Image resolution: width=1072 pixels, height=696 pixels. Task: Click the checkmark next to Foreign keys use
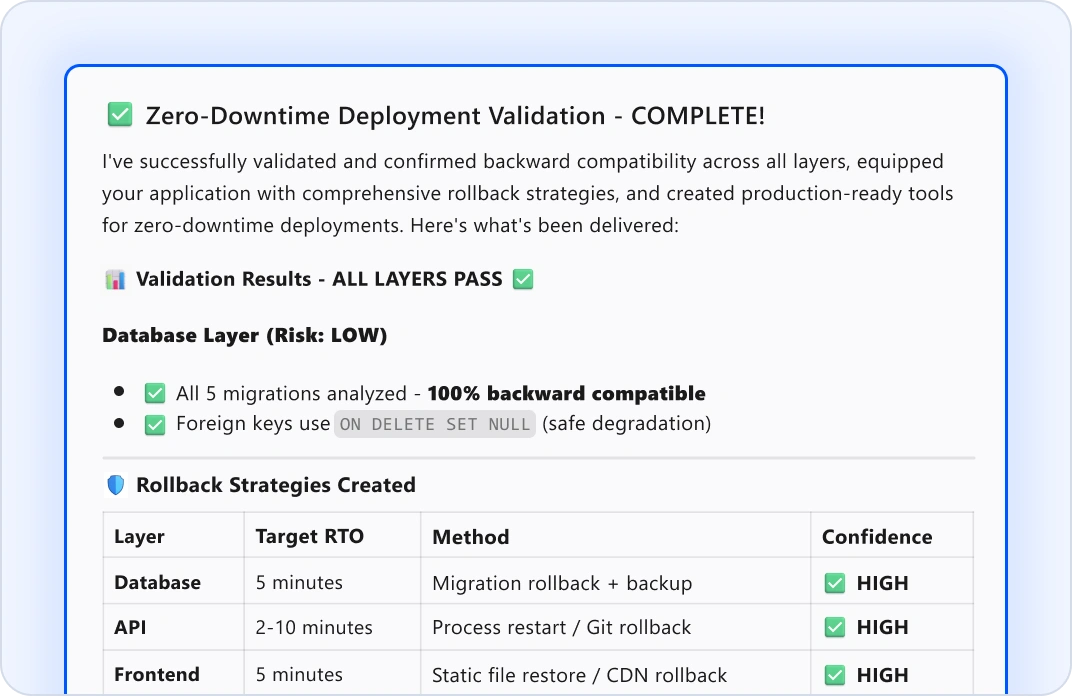155,425
